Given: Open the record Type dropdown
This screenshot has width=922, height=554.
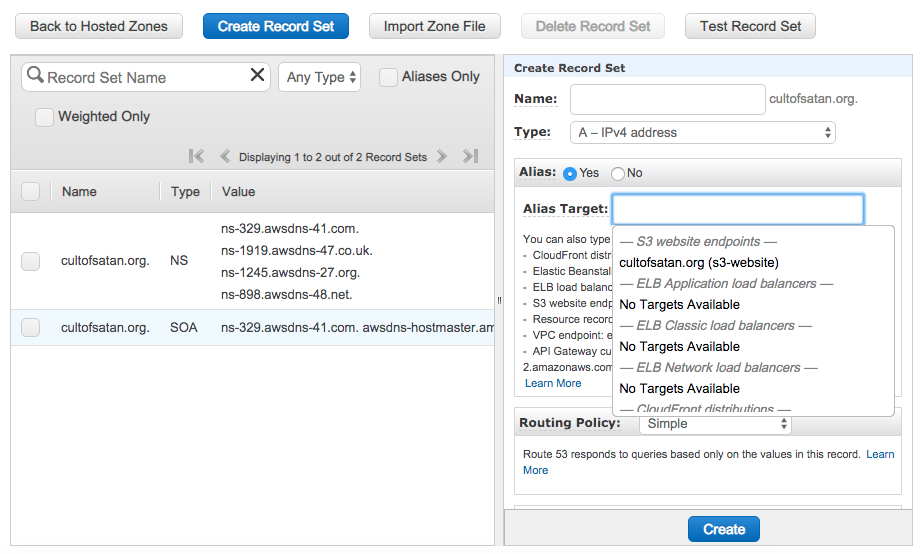Looking at the screenshot, I should pos(703,132).
